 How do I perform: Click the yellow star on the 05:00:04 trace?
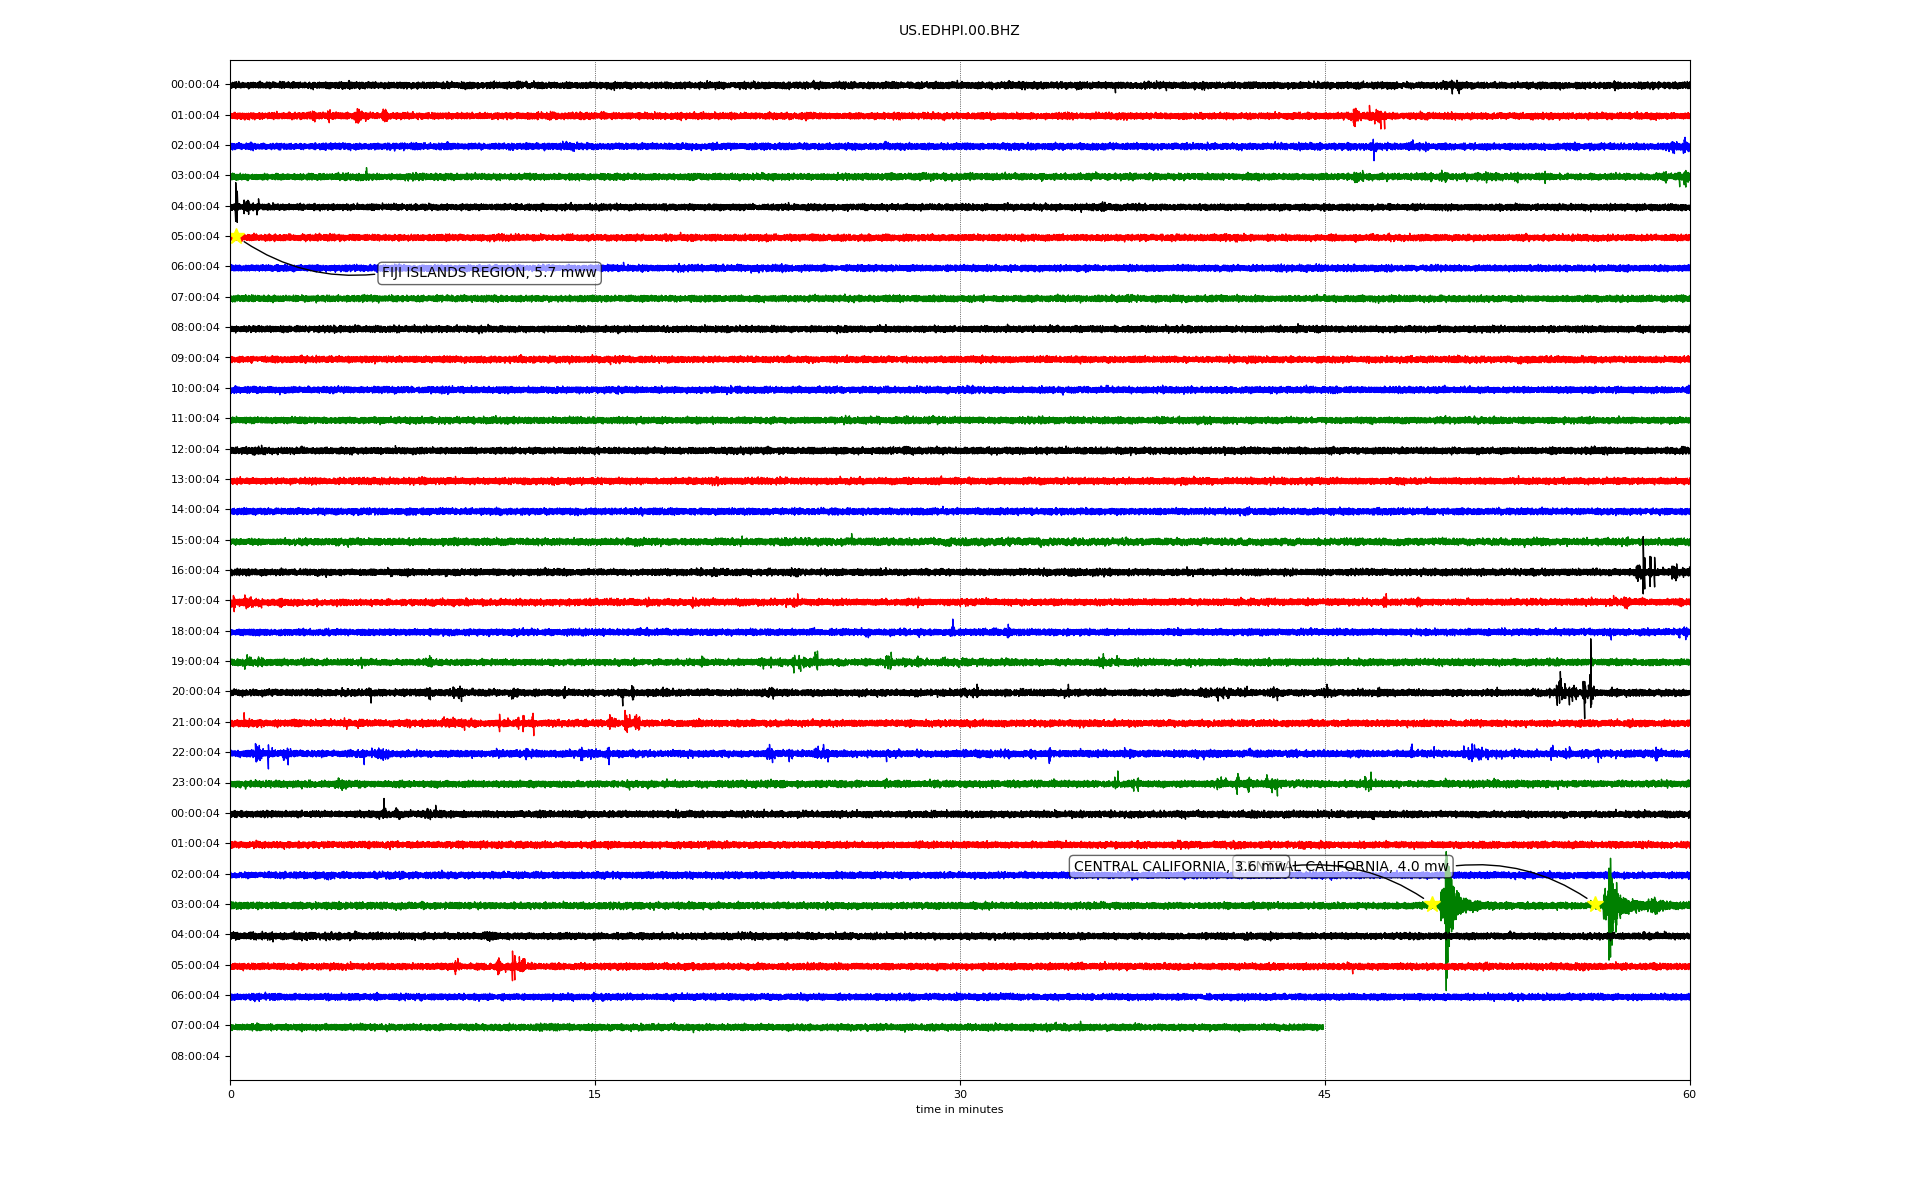point(236,236)
